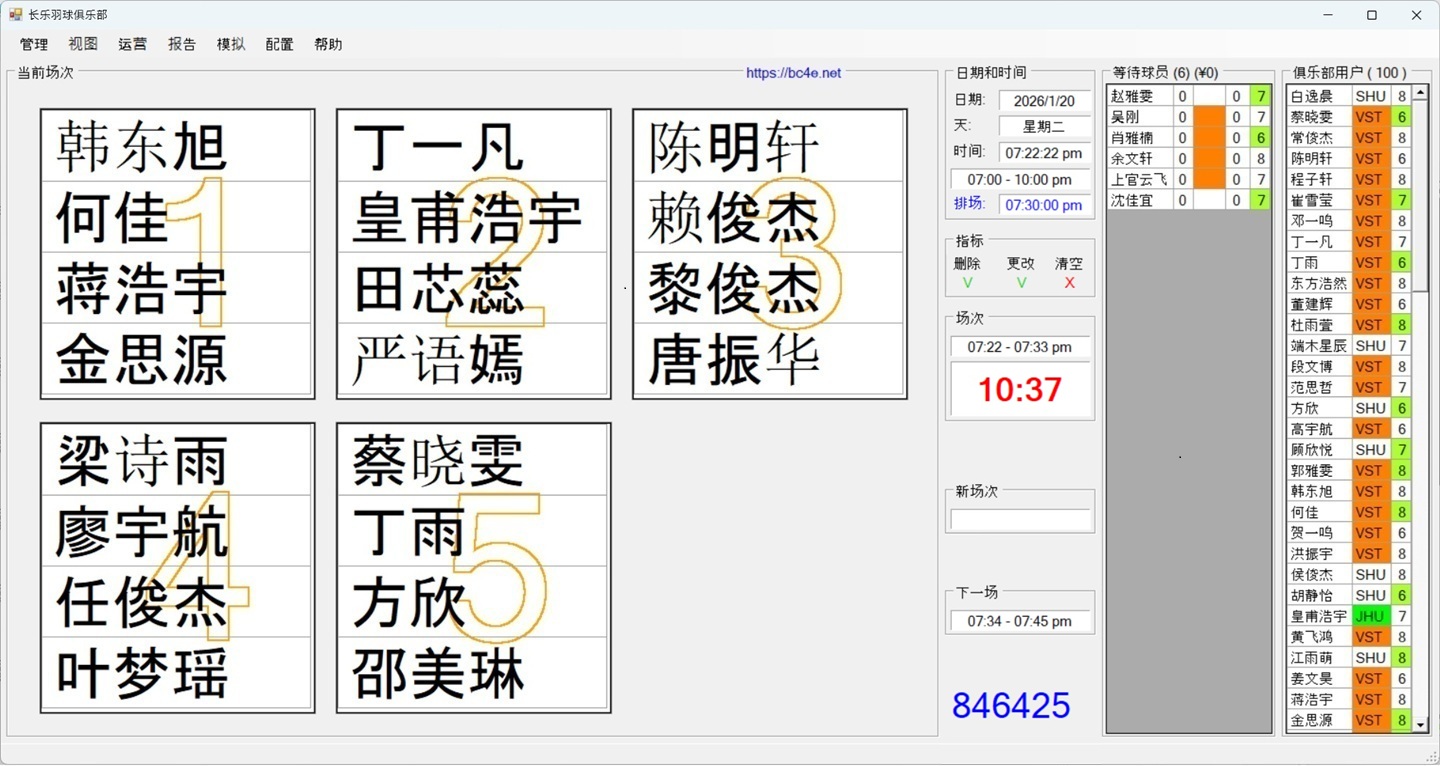
Task: Open the 模拟 menu
Action: point(230,44)
